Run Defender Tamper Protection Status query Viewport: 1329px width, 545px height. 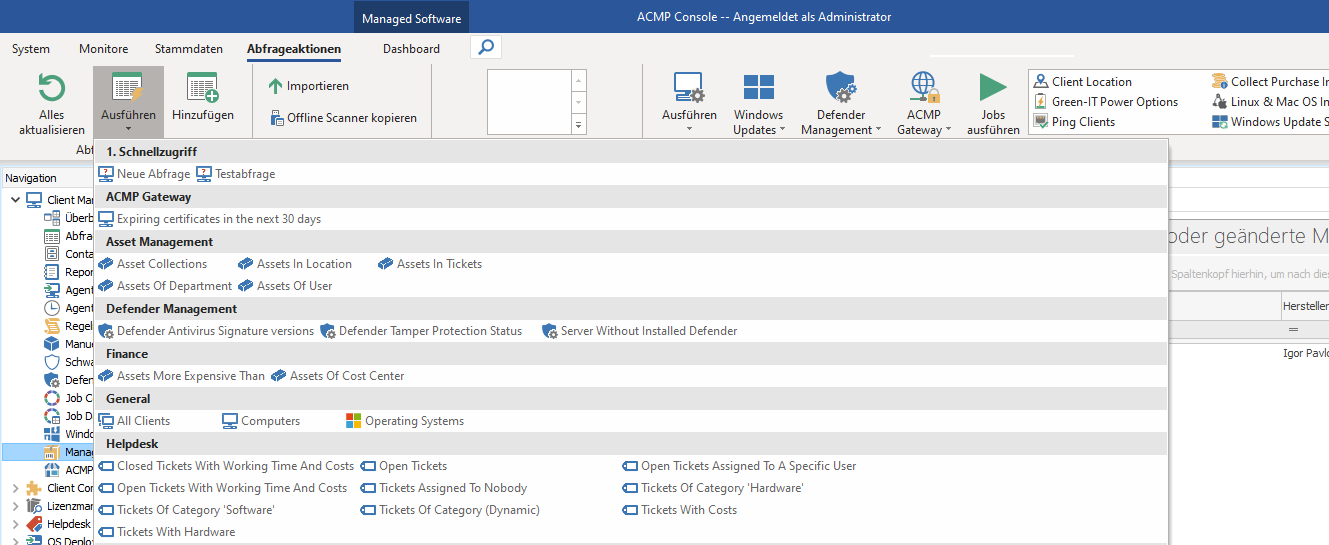click(421, 331)
